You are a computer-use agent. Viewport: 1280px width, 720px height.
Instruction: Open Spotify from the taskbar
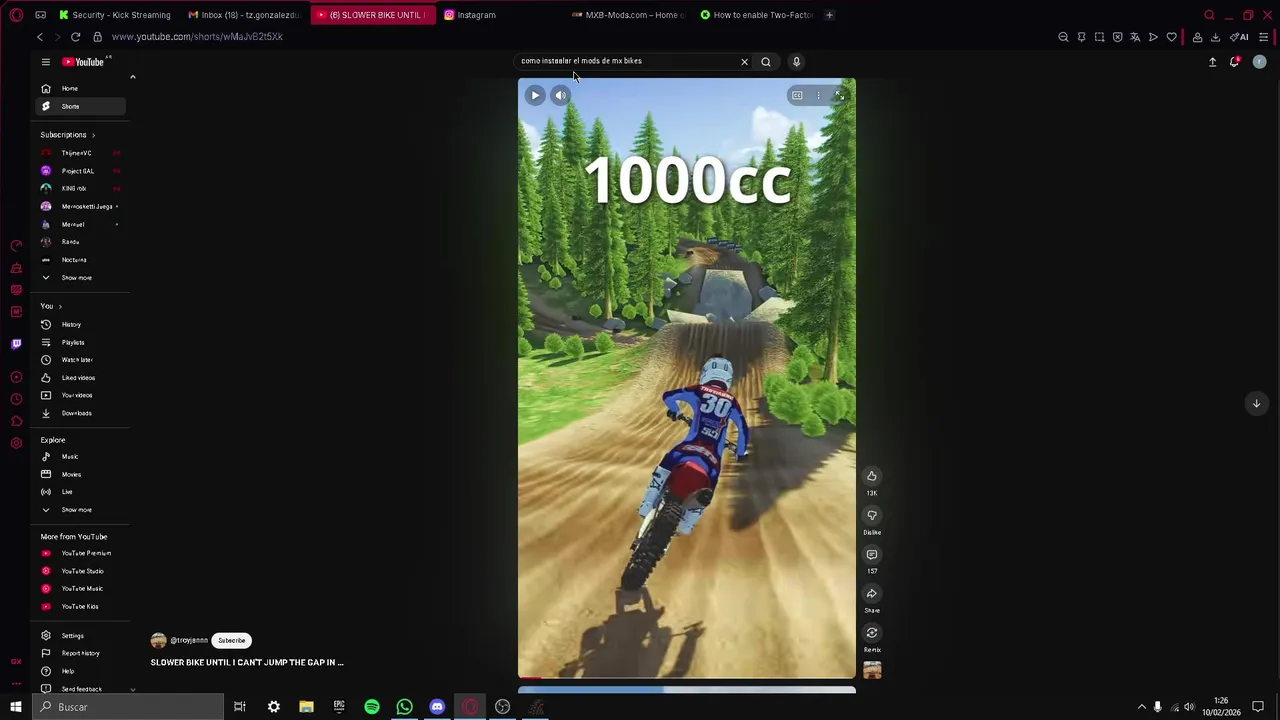click(372, 707)
